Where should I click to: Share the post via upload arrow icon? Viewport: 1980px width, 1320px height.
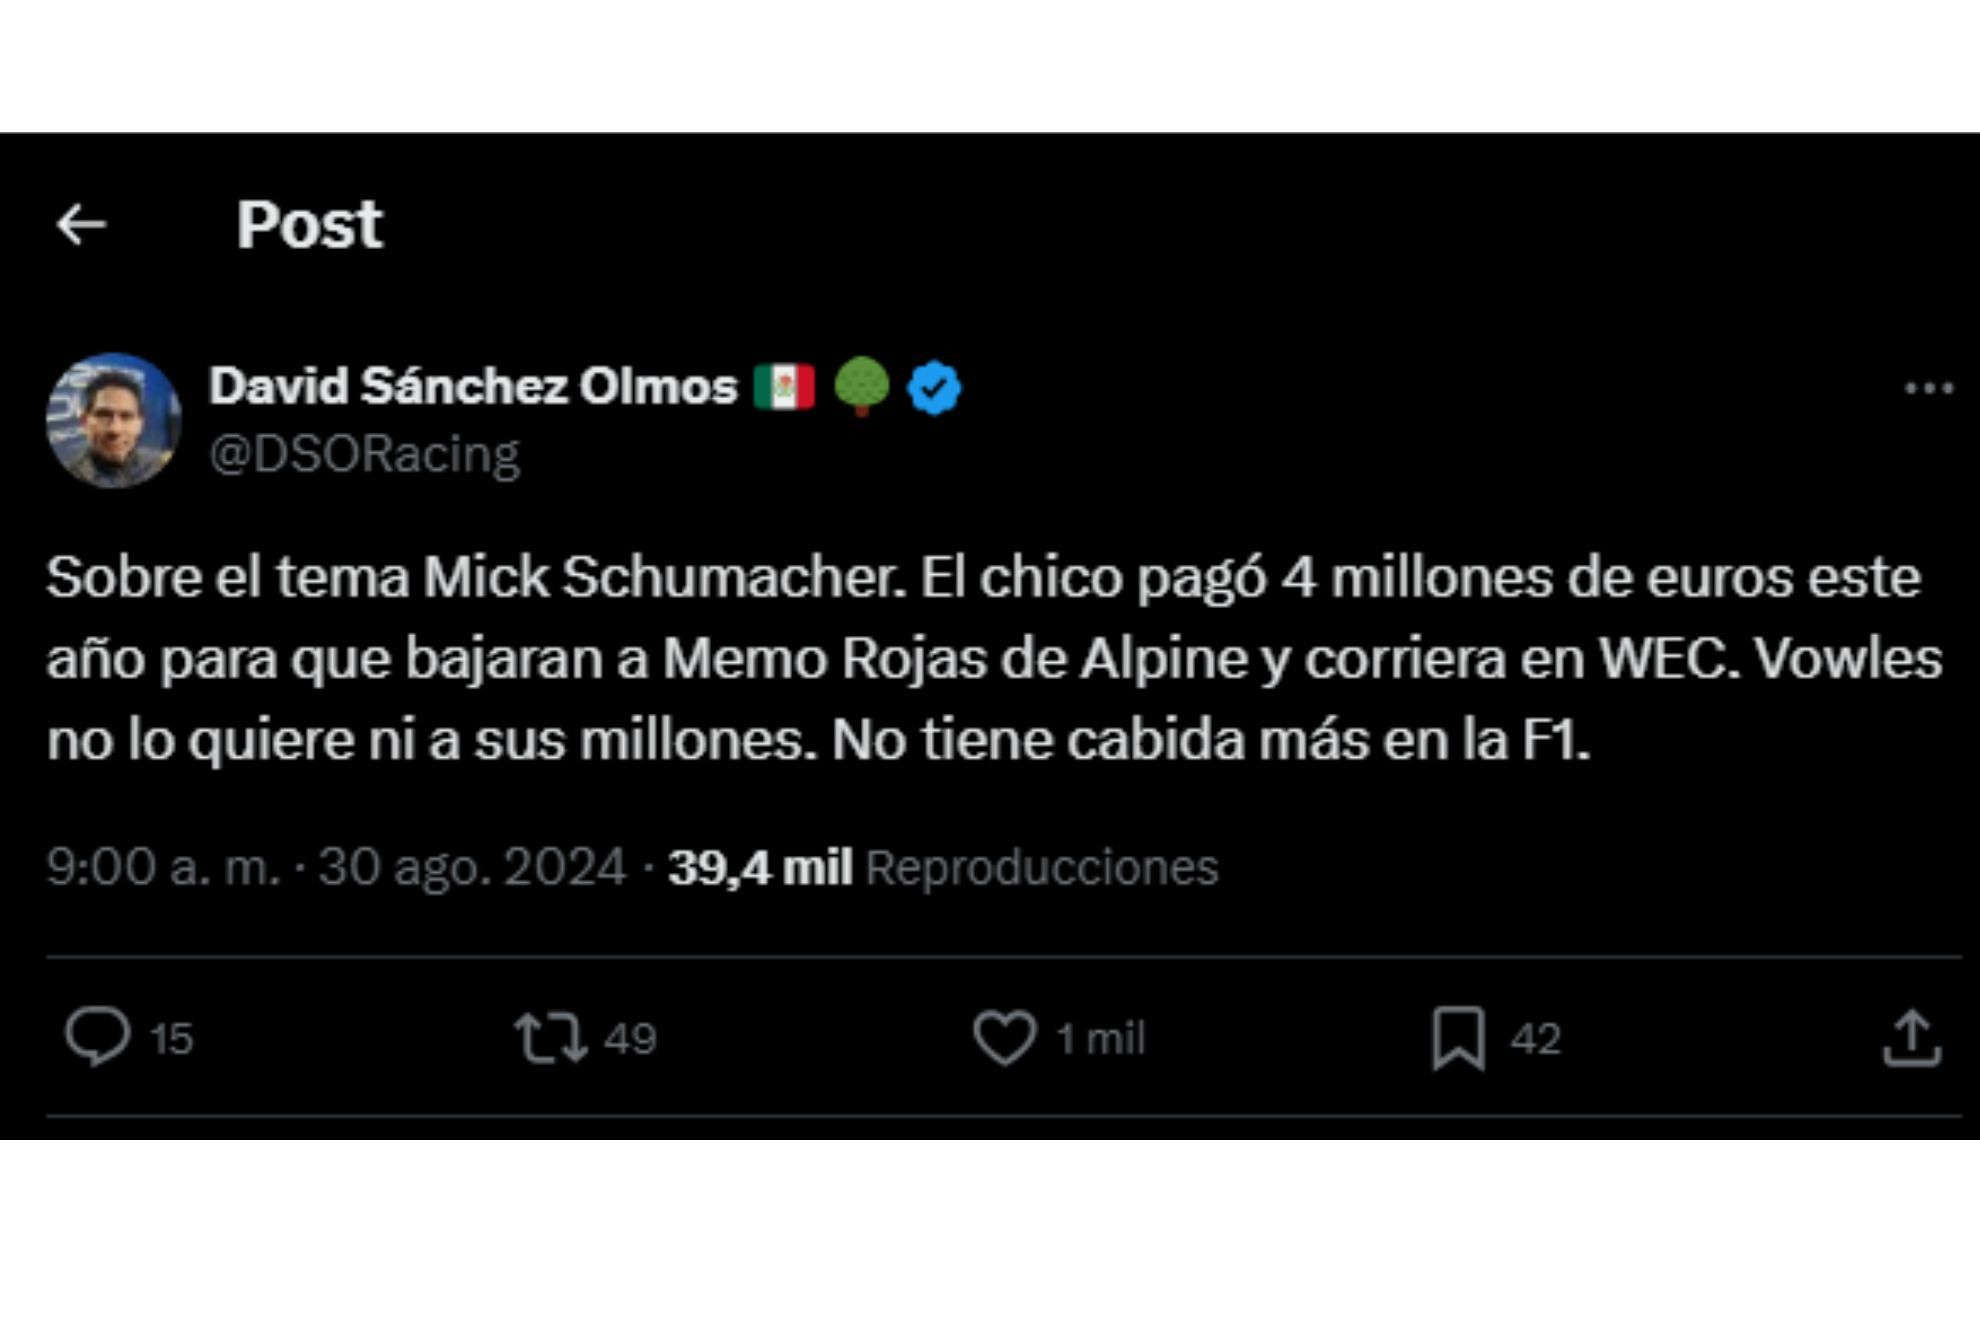click(x=1911, y=1038)
